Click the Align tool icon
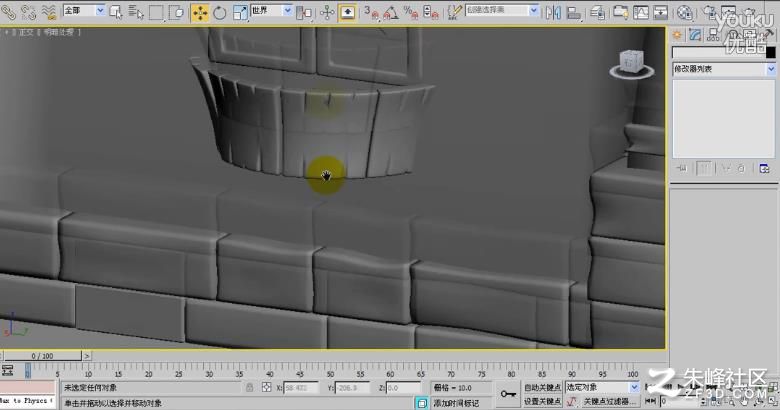 574,12
